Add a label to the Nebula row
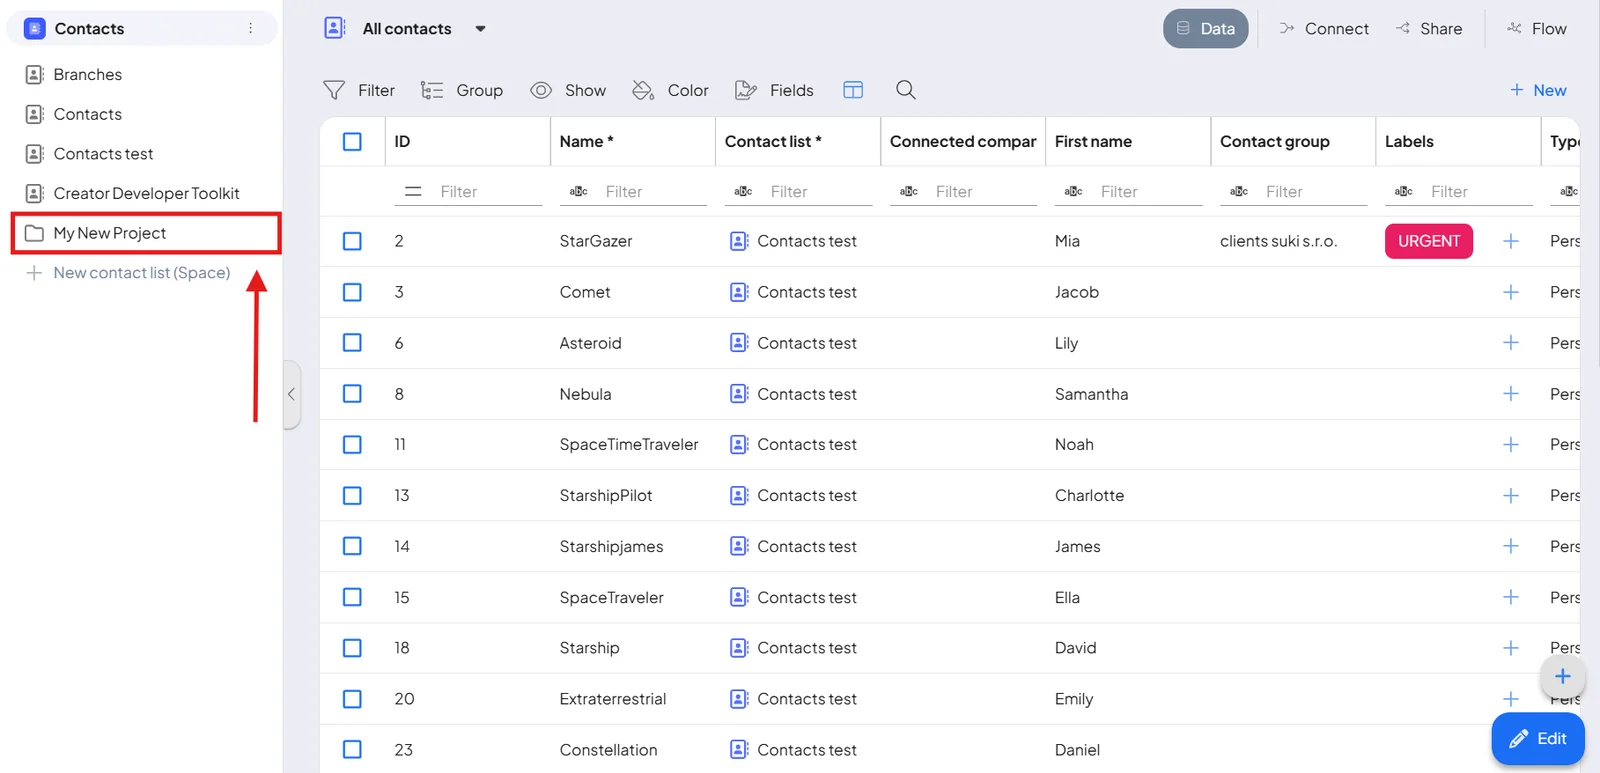This screenshot has width=1600, height=773. (1511, 394)
